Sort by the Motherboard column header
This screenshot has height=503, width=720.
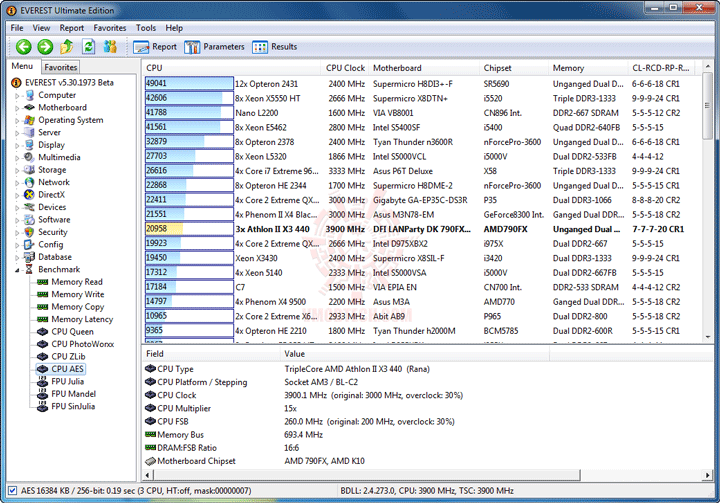[423, 68]
